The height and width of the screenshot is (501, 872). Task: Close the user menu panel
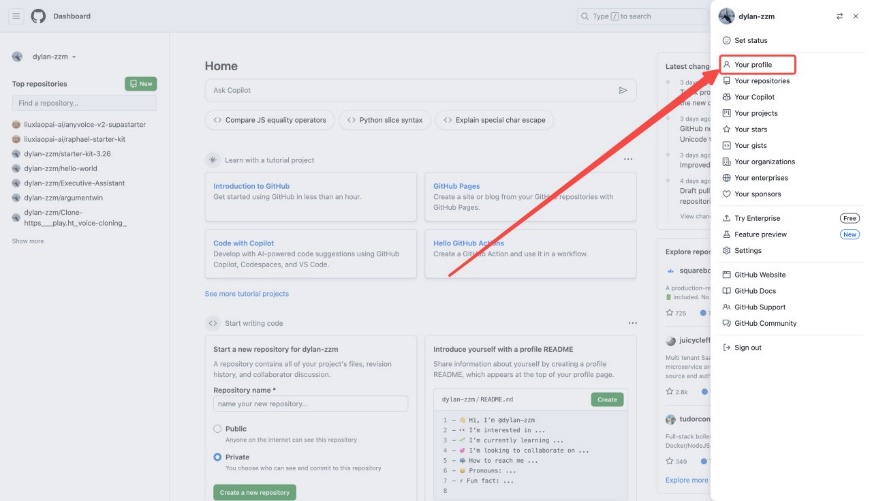(855, 16)
